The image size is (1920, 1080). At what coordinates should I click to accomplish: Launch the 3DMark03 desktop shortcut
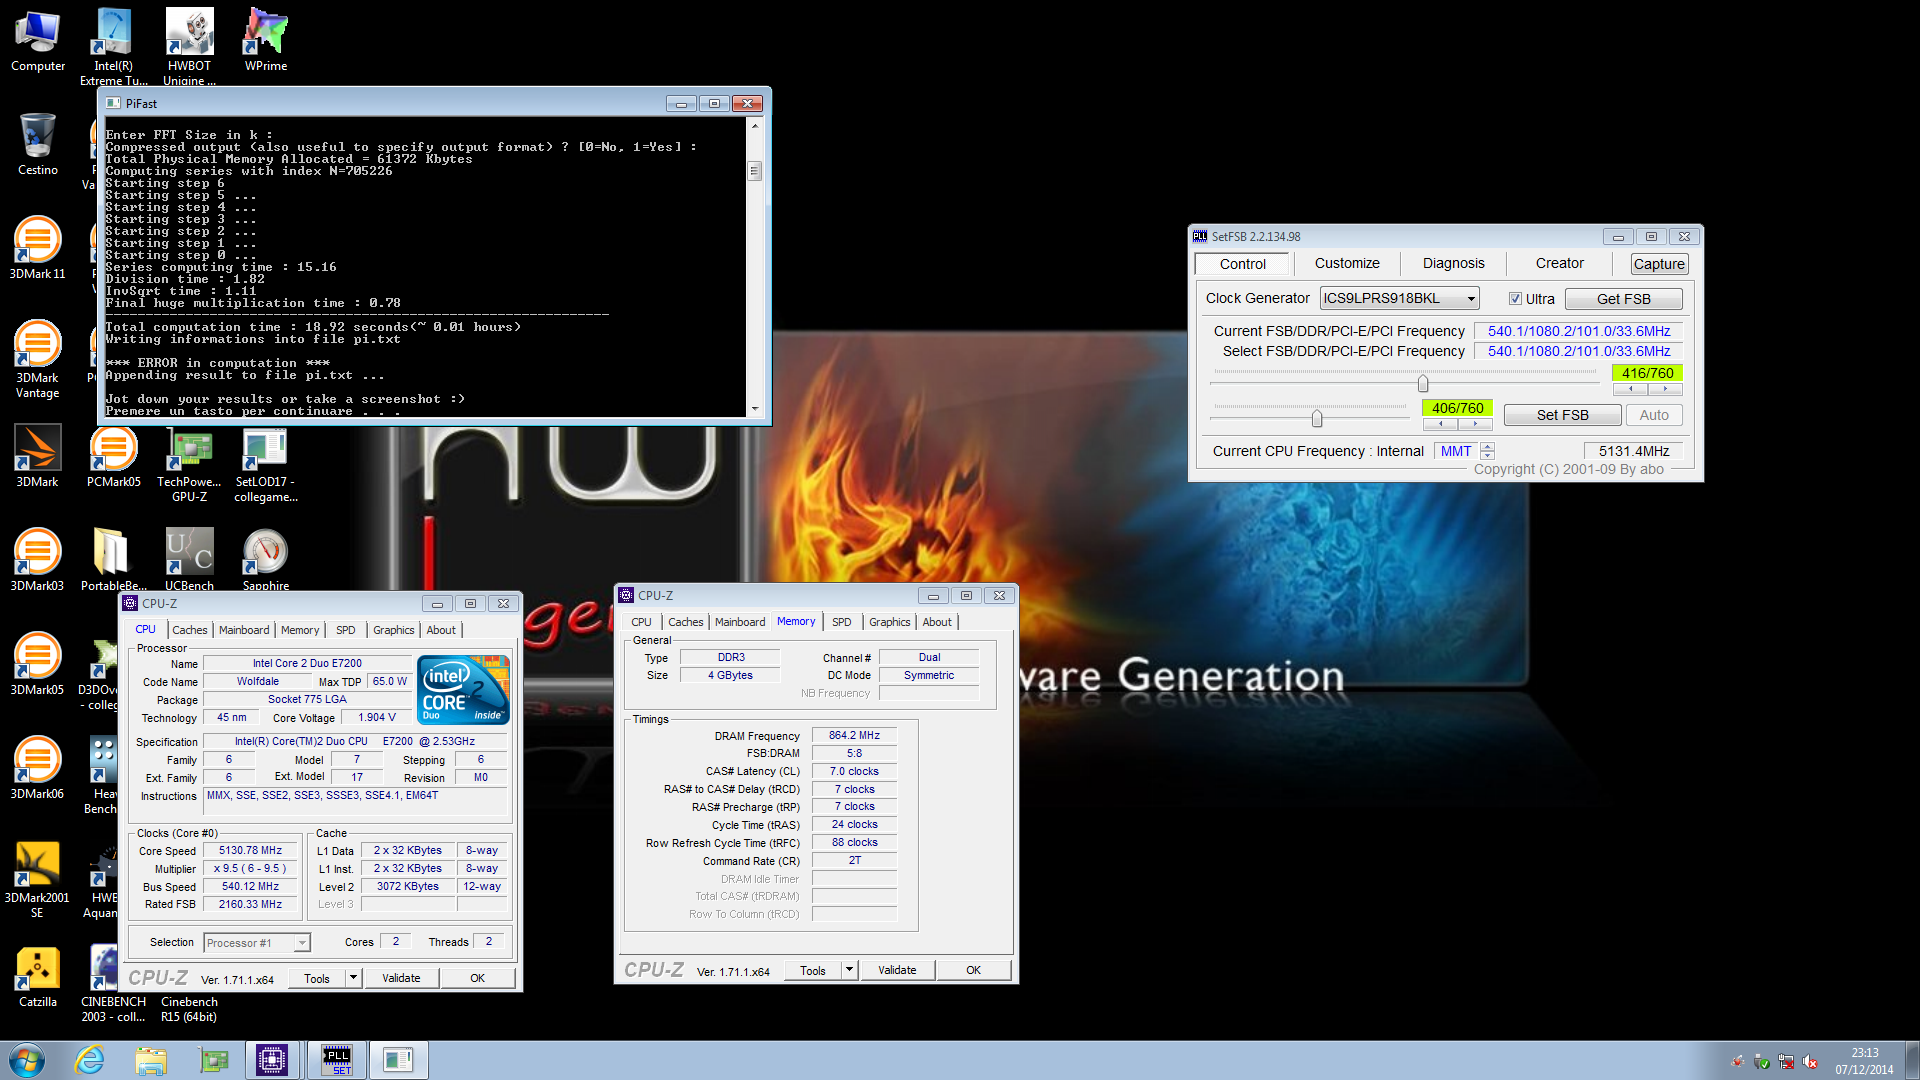click(x=38, y=560)
